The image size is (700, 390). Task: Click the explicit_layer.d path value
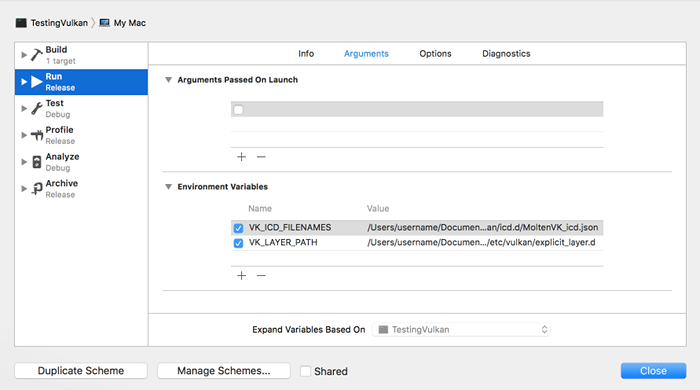481,242
